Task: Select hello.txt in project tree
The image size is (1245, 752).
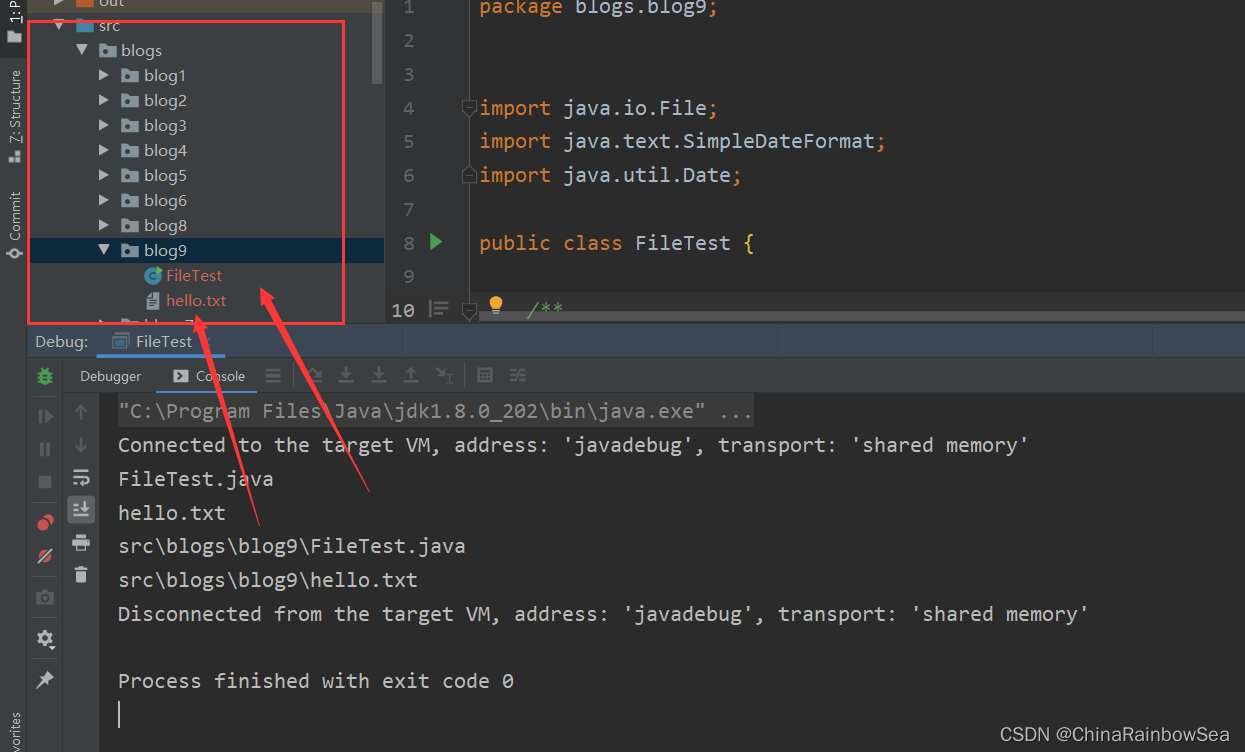Action: (196, 300)
